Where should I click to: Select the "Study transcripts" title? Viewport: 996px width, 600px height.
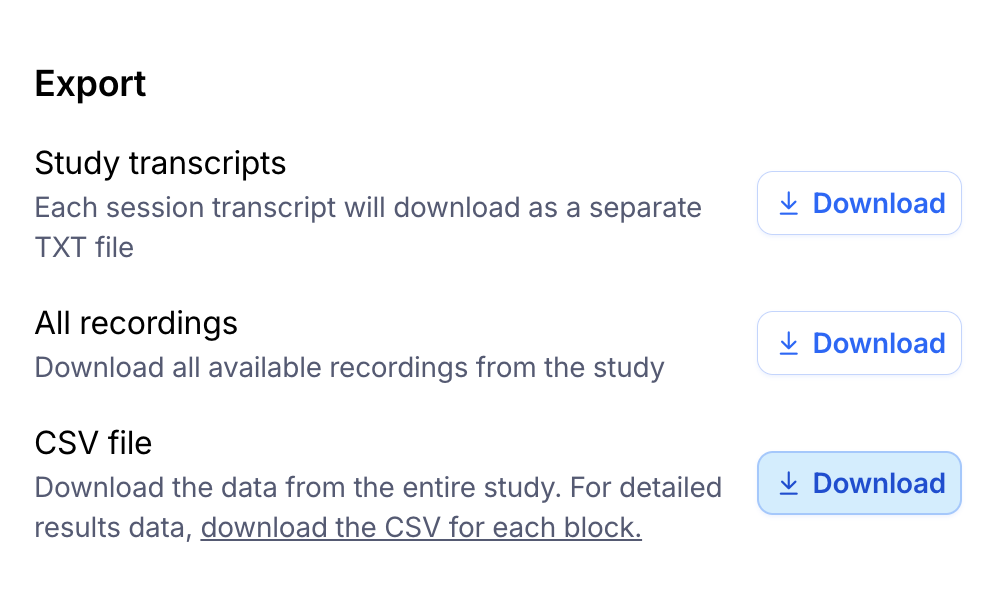point(160,162)
